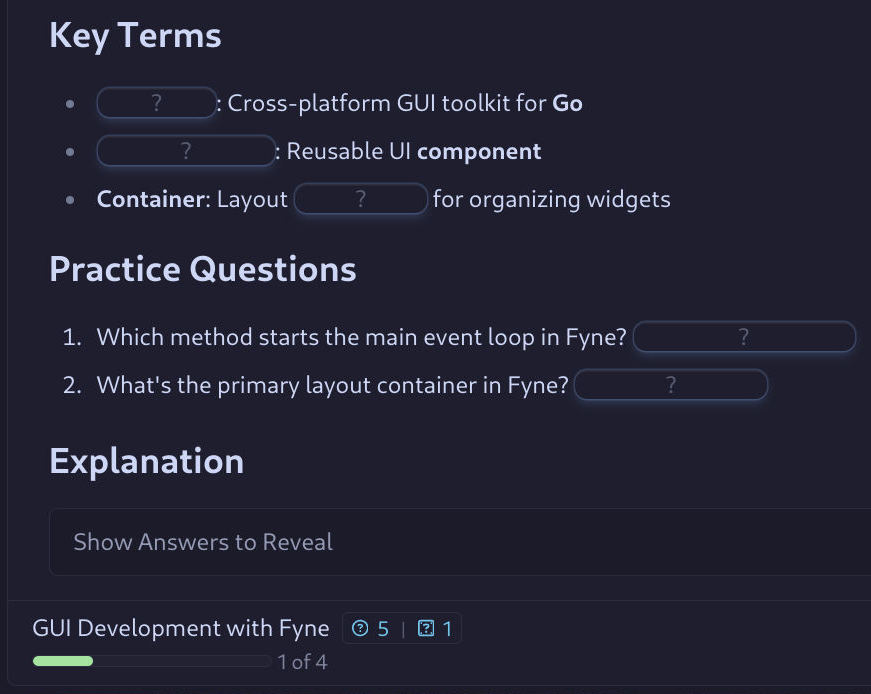Click the green lesson progress bar
The image size is (871, 694).
click(63, 661)
